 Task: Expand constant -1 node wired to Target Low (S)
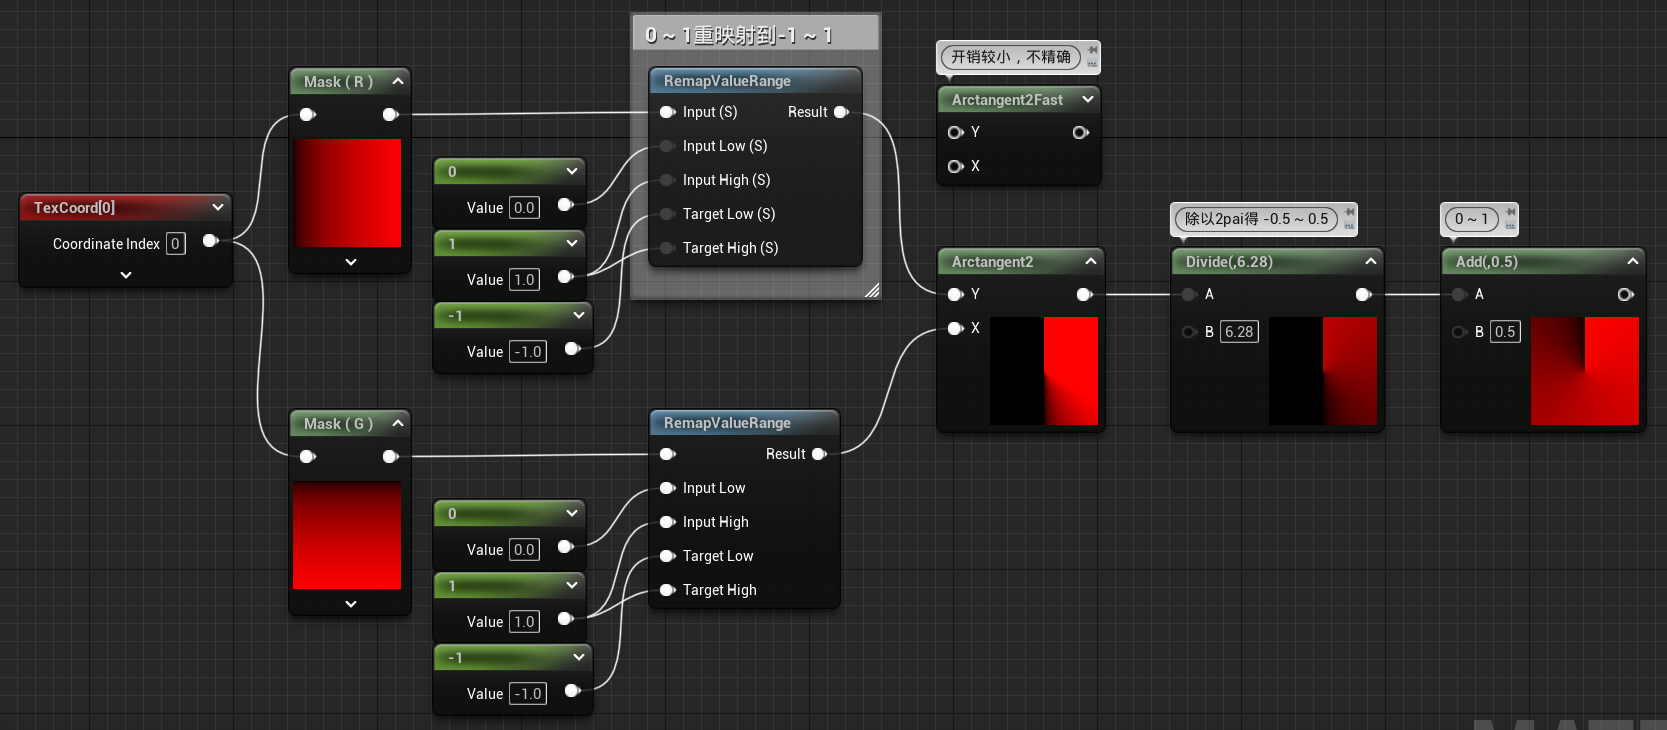(579, 315)
